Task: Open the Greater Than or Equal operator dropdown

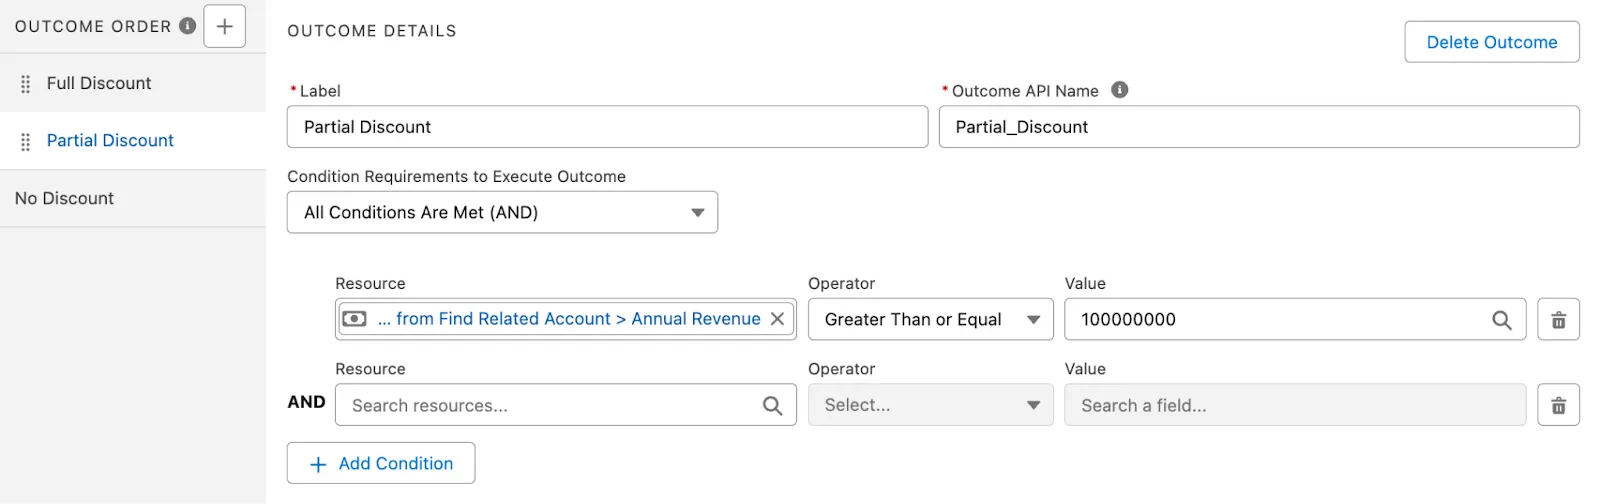Action: 930,320
